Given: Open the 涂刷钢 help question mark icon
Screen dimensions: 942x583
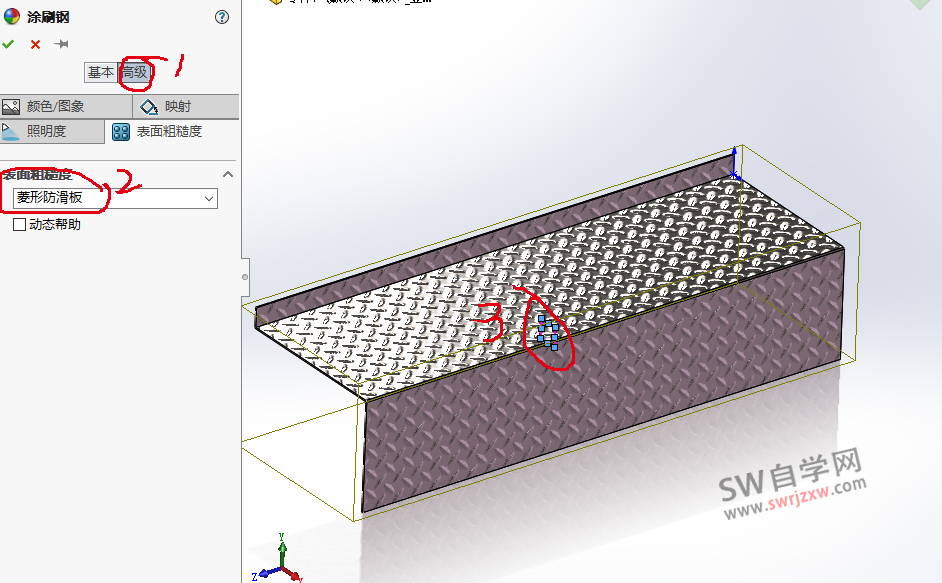Looking at the screenshot, I should (222, 17).
